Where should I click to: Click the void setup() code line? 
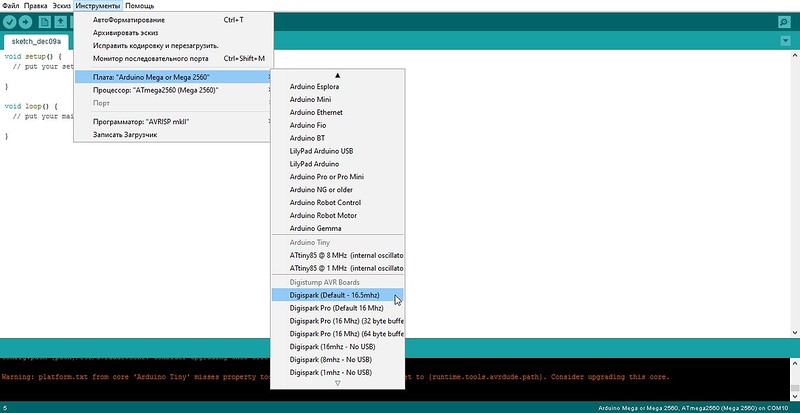pos(33,57)
